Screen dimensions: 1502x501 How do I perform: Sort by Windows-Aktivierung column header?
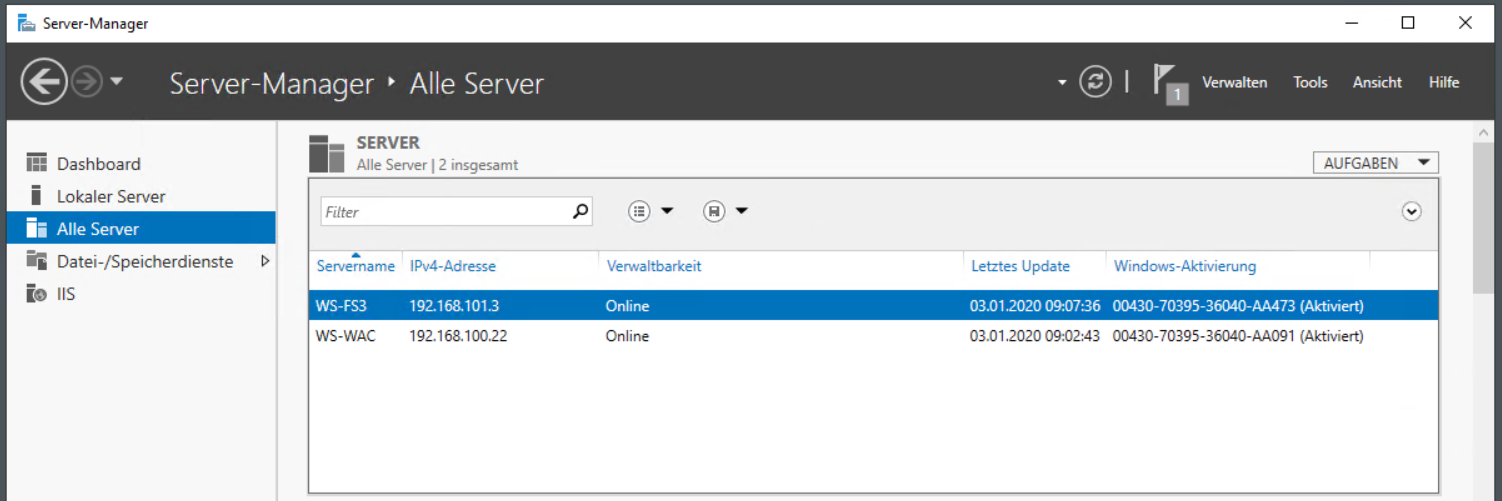1185,266
